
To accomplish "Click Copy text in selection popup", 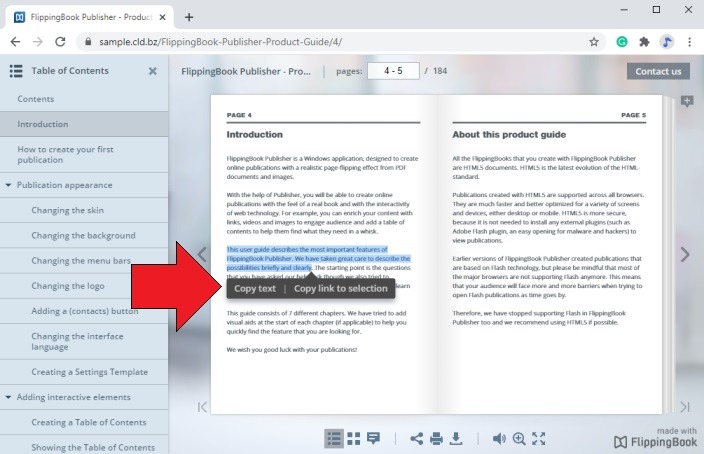I will click(x=255, y=289).
